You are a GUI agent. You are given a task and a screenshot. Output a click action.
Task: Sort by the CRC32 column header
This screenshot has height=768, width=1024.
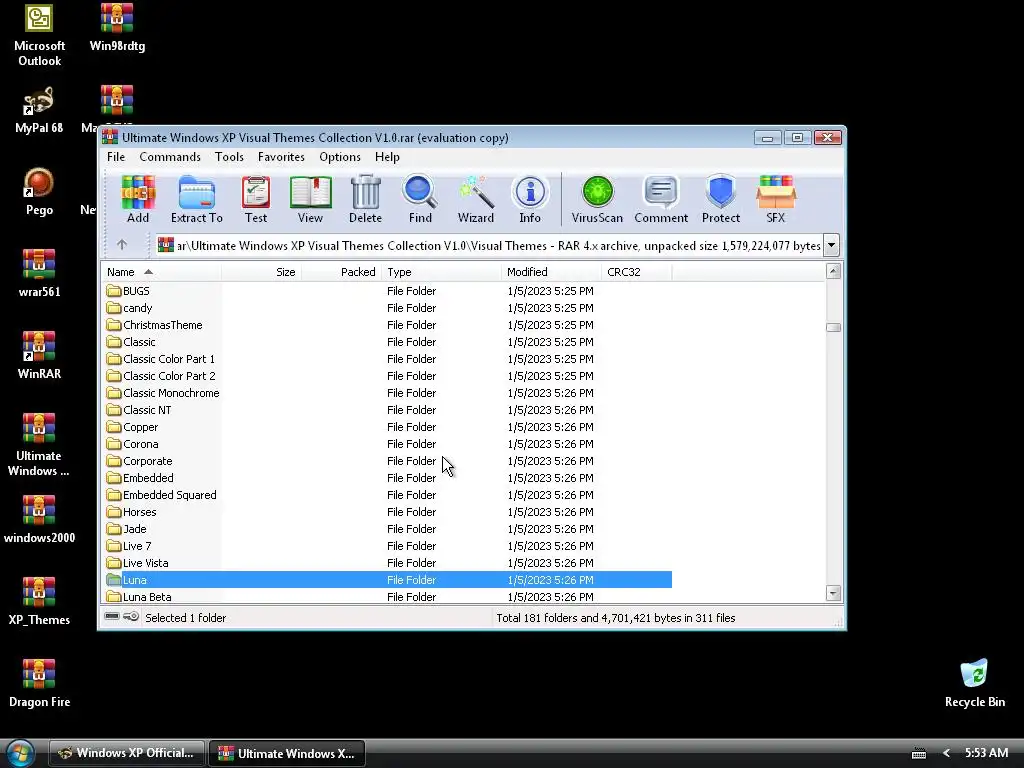tap(637, 272)
